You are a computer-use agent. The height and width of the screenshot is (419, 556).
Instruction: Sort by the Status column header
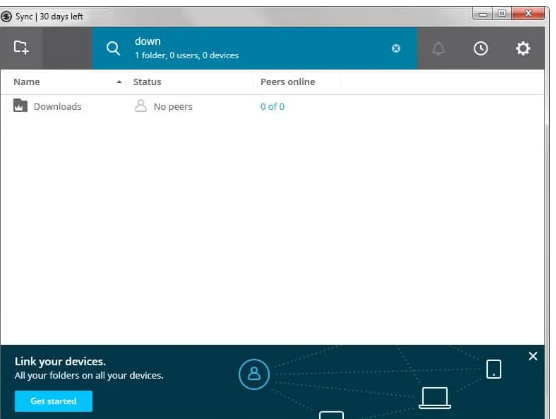pyautogui.click(x=147, y=82)
